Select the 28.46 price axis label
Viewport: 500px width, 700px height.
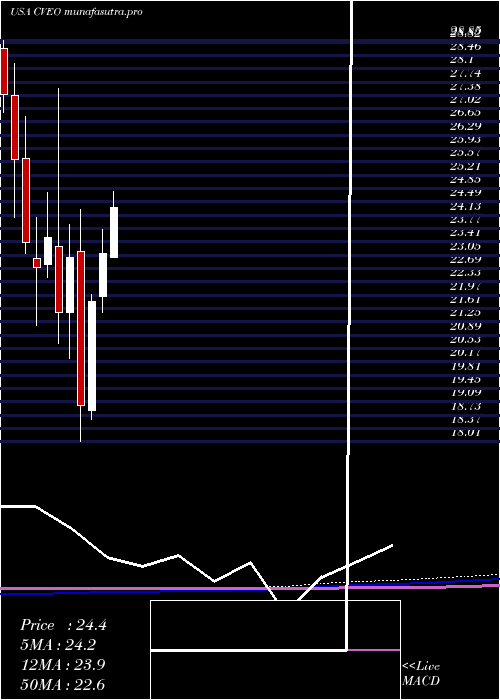pyautogui.click(x=465, y=46)
